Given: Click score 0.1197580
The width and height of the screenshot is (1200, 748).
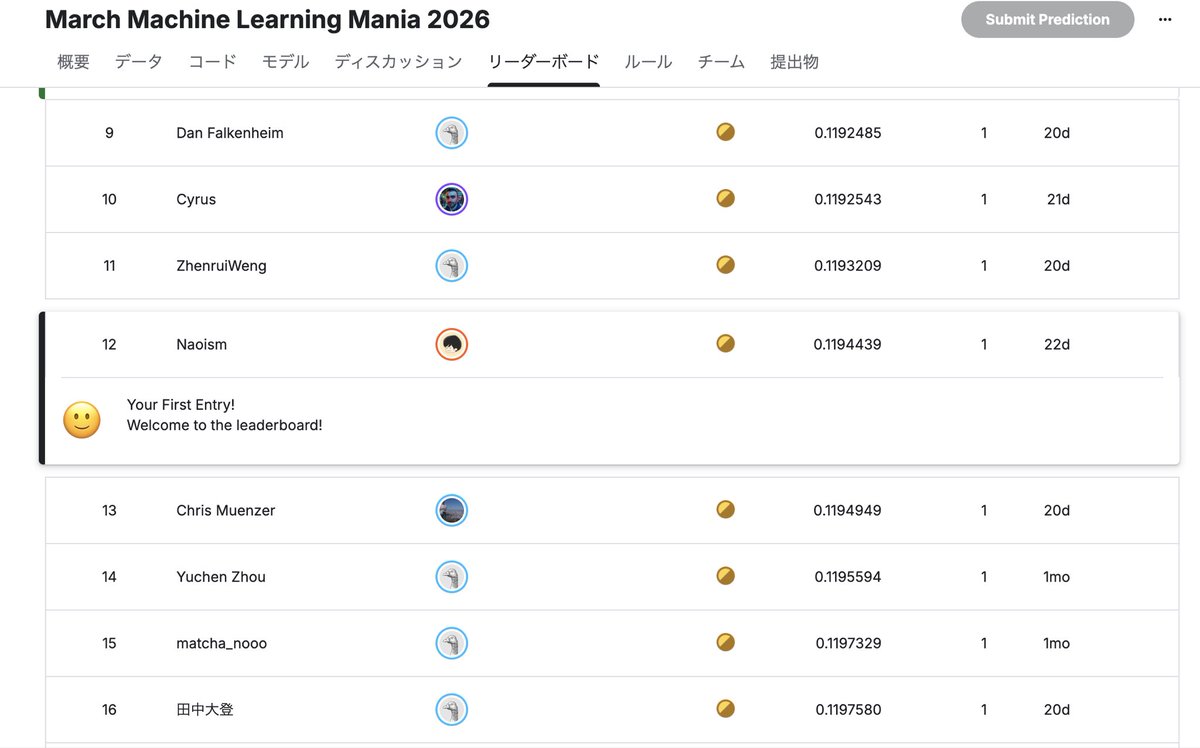Looking at the screenshot, I should coord(848,710).
